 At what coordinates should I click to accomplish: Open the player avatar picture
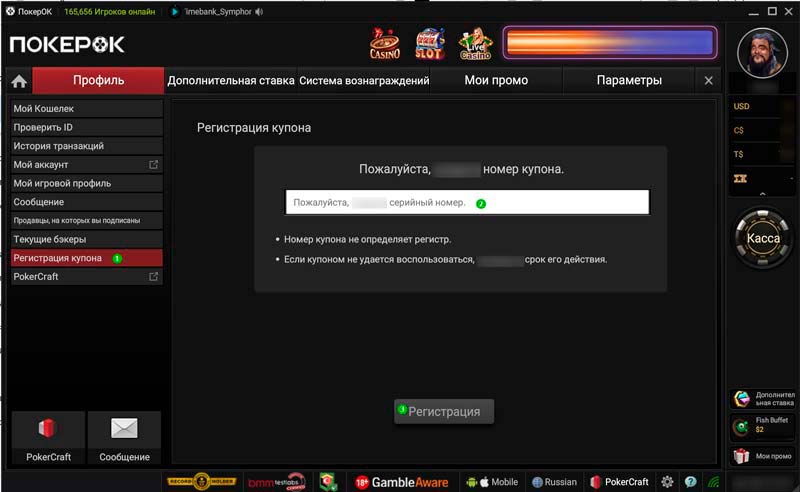click(762, 53)
